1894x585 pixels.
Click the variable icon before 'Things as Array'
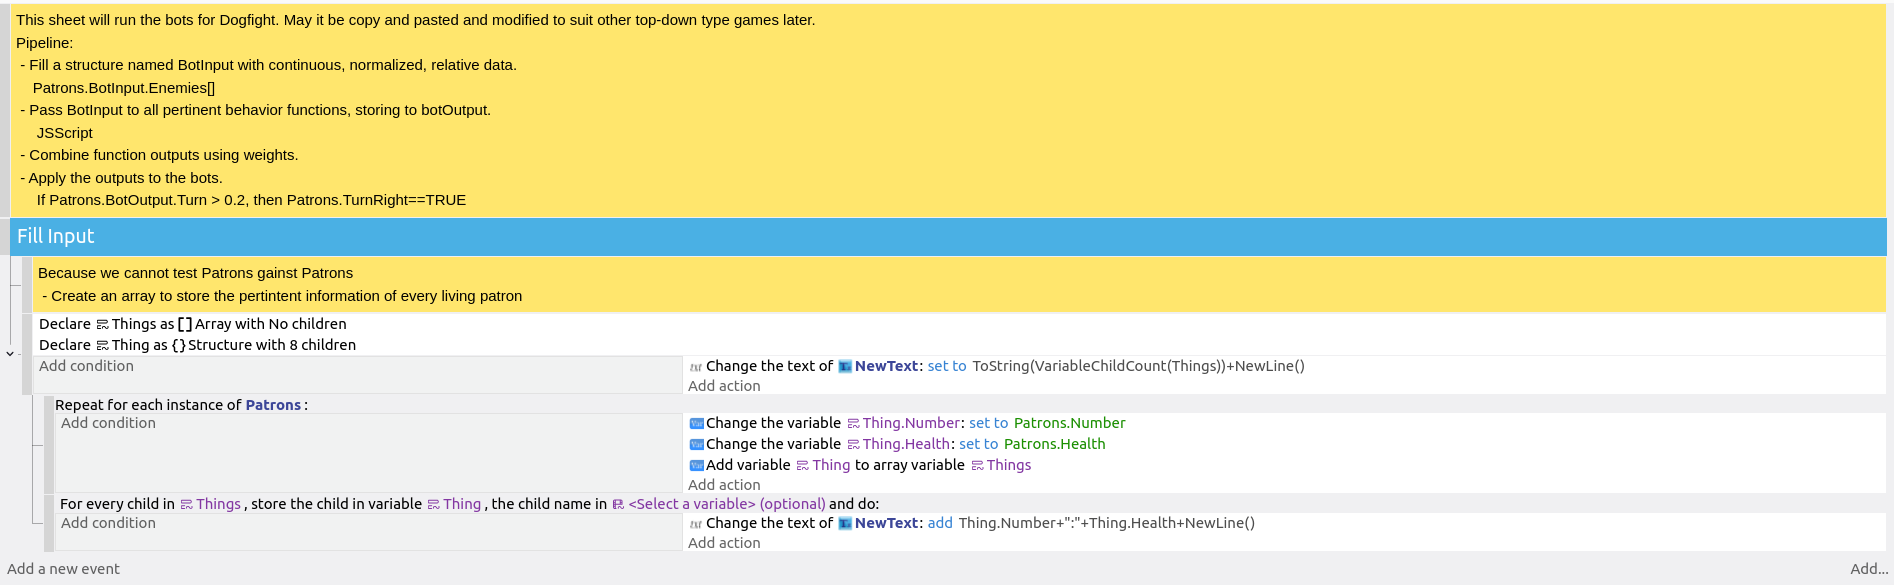tap(102, 325)
